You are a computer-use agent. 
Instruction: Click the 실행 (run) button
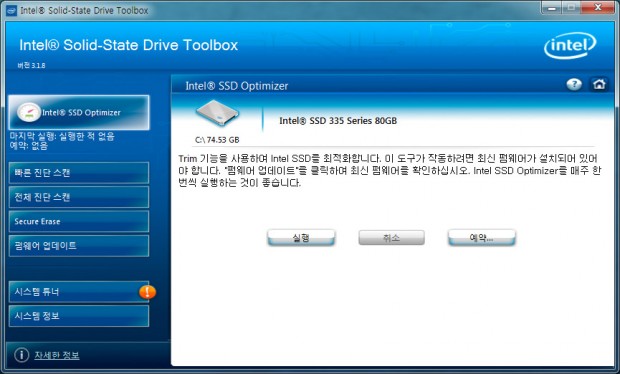301,238
